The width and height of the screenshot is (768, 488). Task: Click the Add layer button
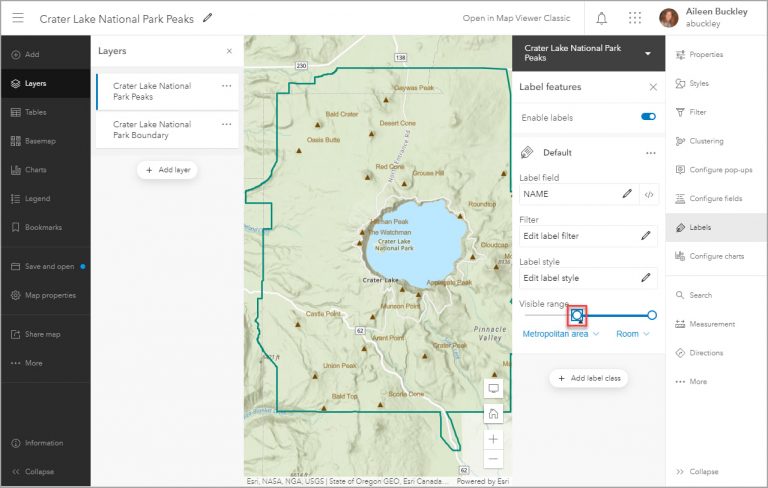tap(167, 170)
